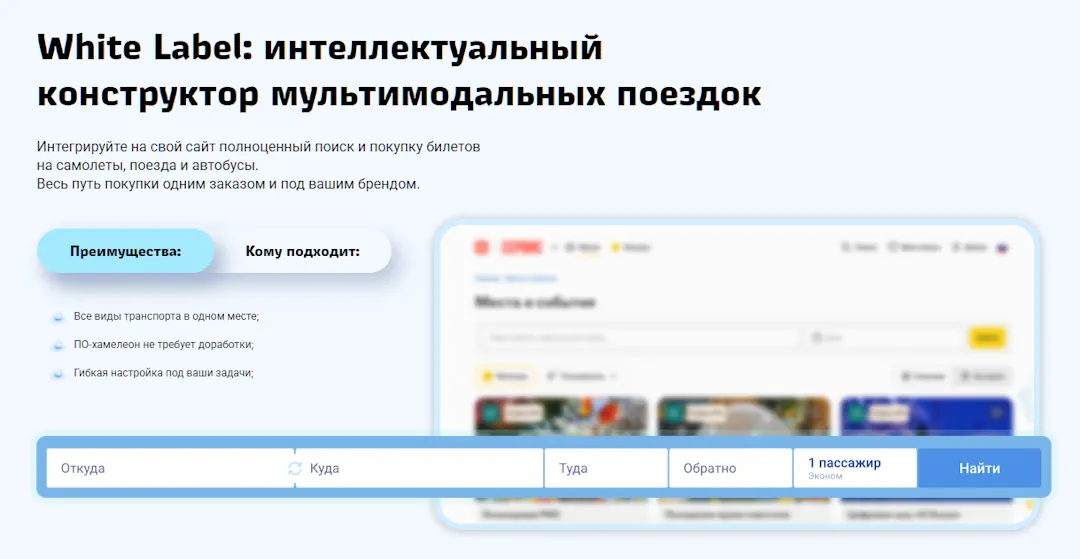Select the yellow highlighted filter chip in the preview

505,377
